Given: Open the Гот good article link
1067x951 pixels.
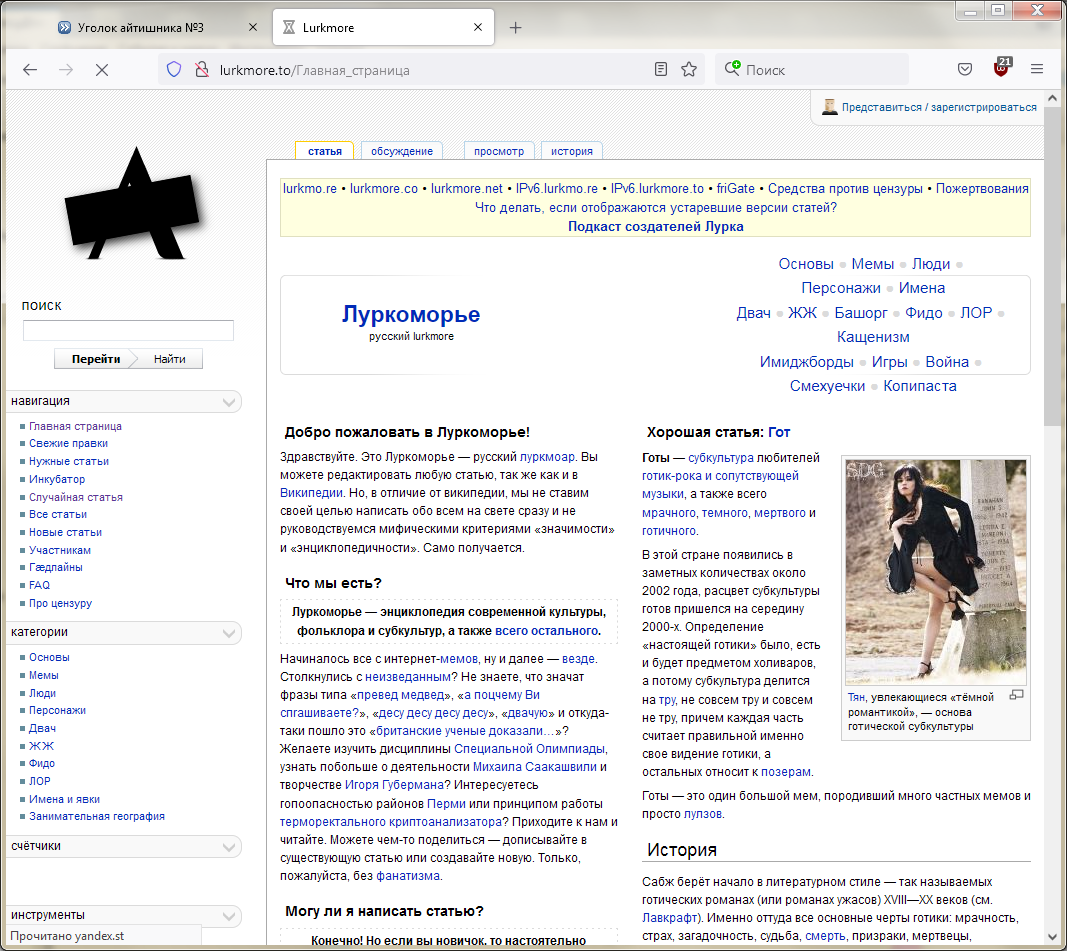Looking at the screenshot, I should (779, 432).
